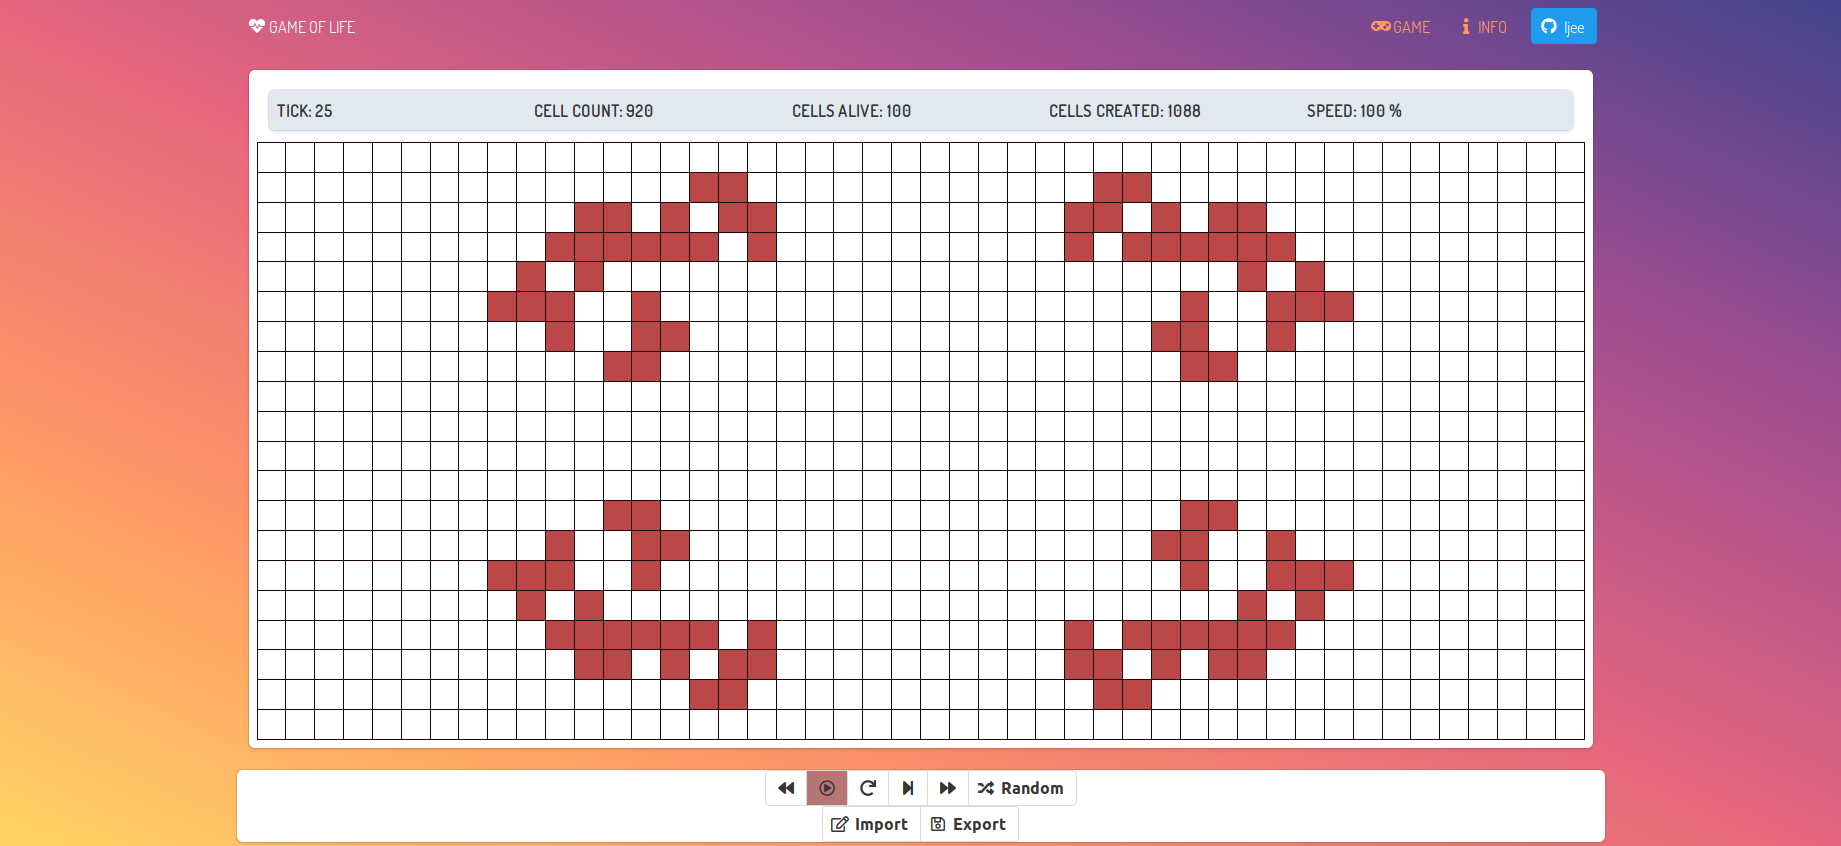This screenshot has width=1841, height=846.
Task: Open the Import dialog
Action: point(871,824)
